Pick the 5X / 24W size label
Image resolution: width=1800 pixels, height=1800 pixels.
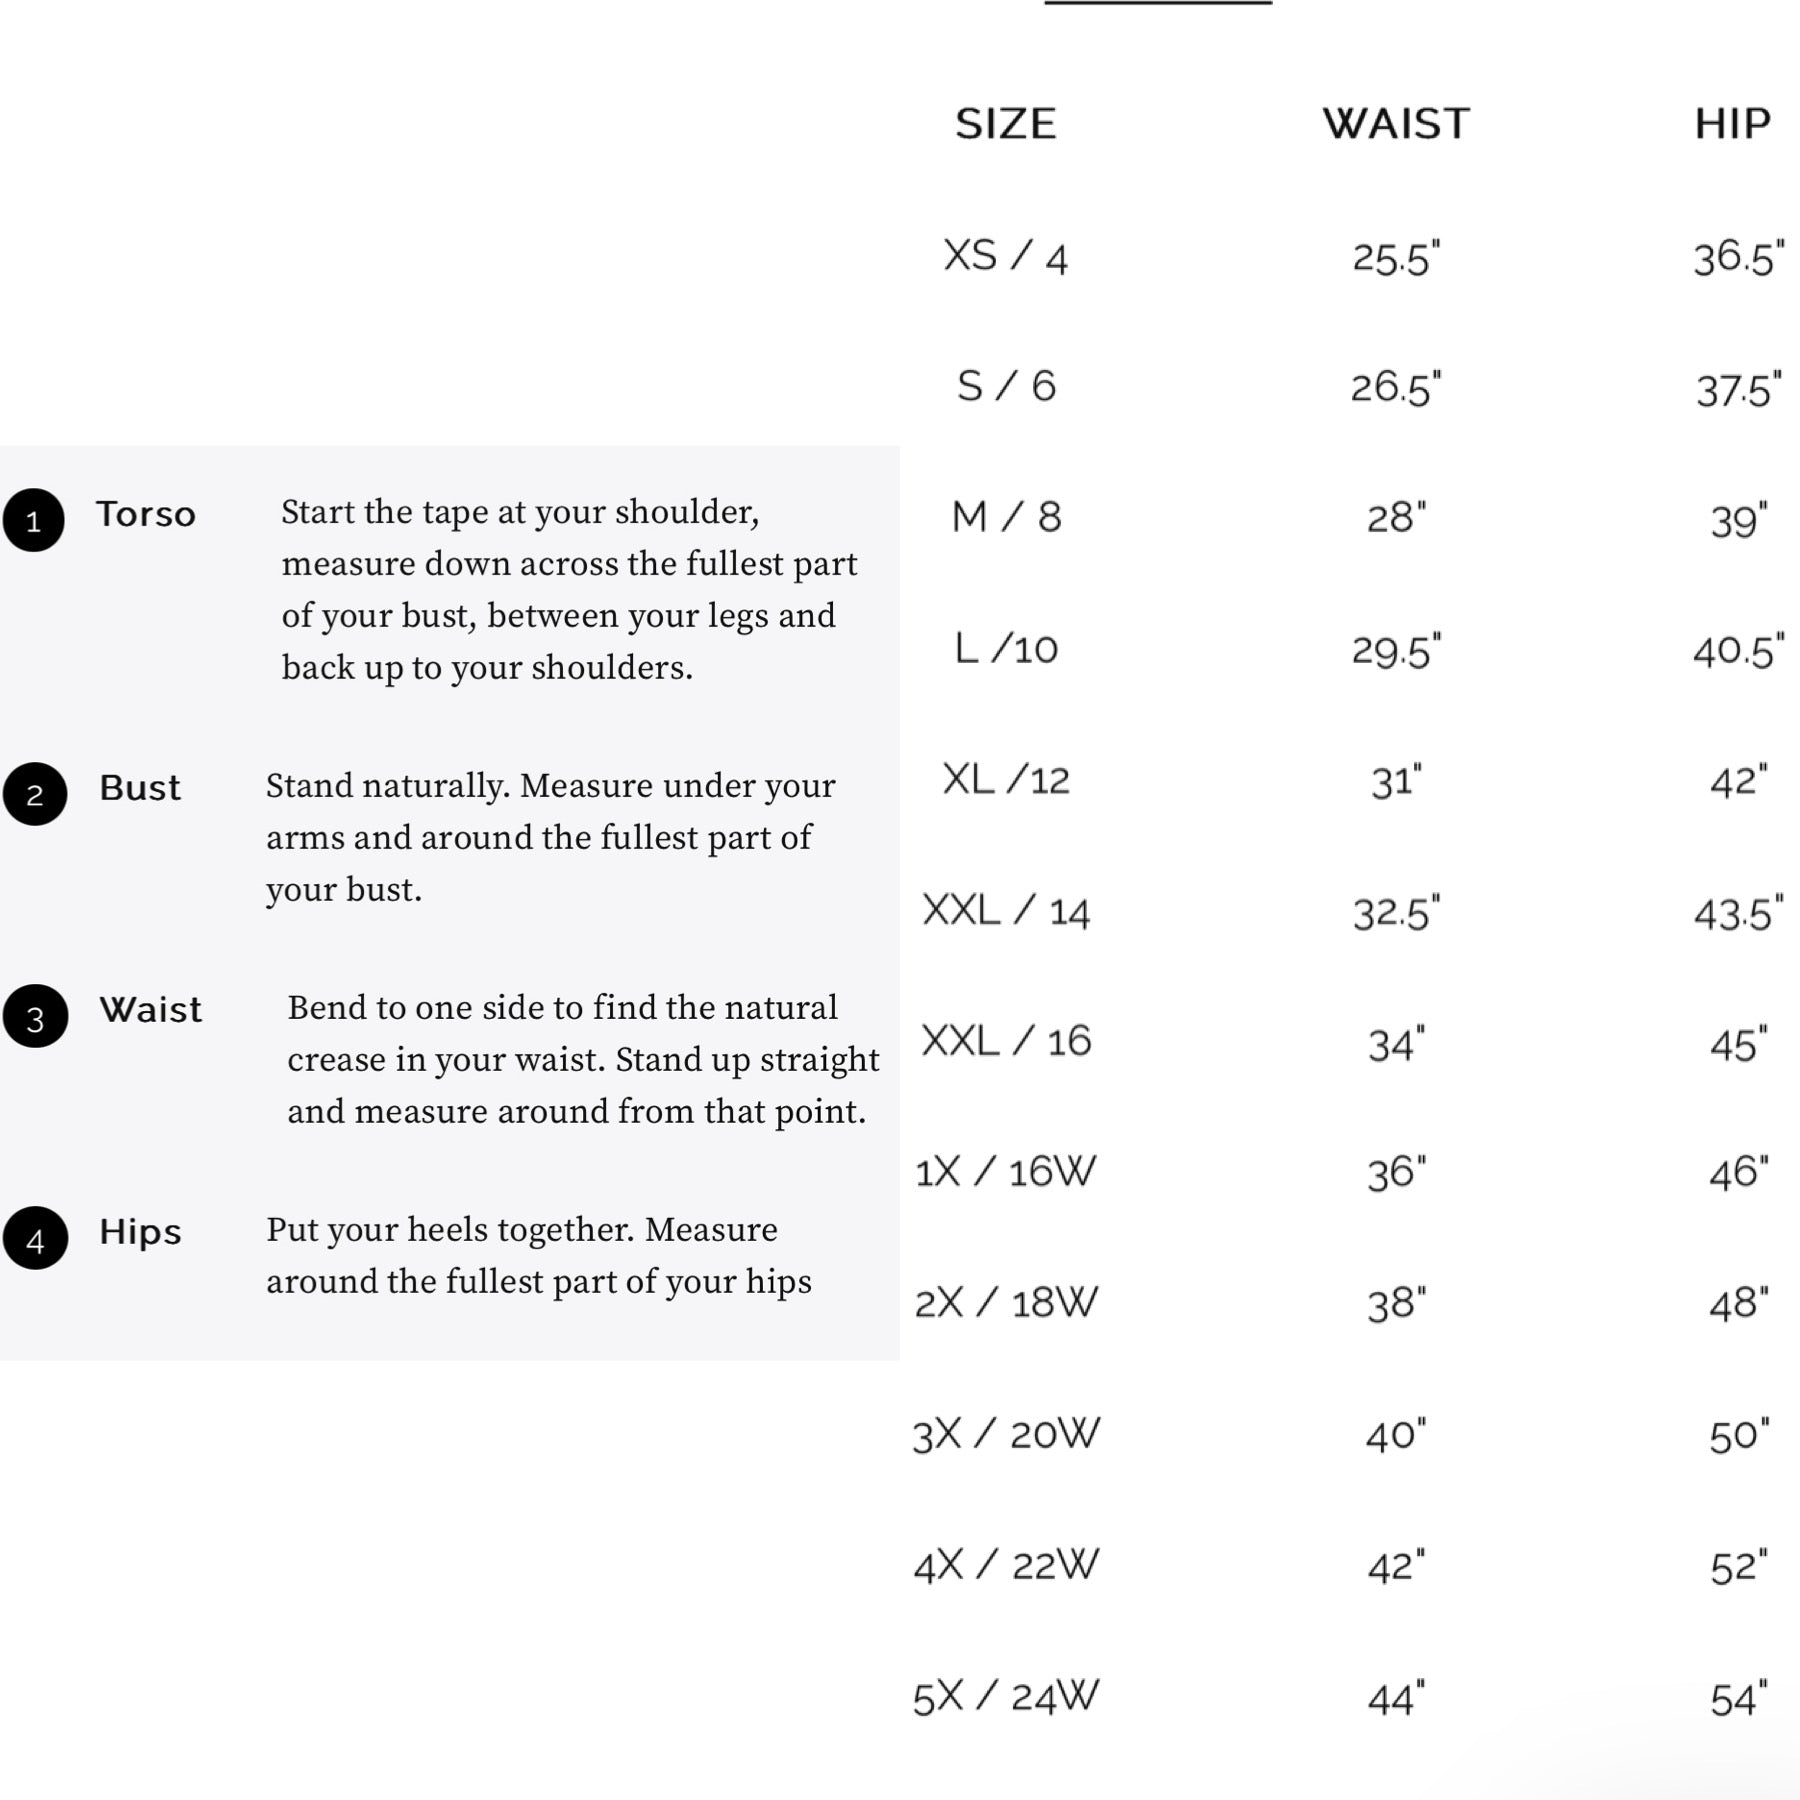click(1006, 1696)
